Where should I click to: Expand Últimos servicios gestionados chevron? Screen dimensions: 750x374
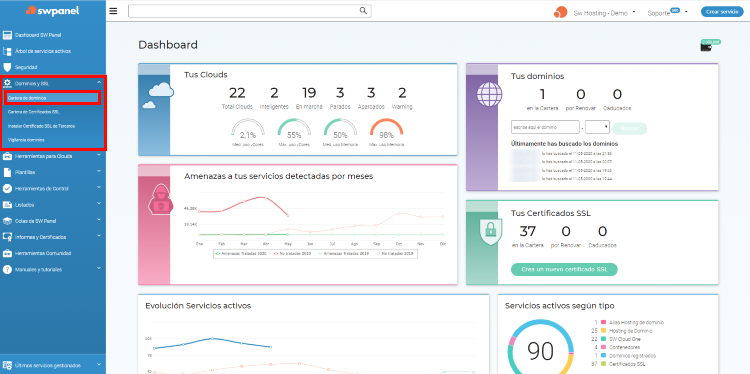point(99,364)
